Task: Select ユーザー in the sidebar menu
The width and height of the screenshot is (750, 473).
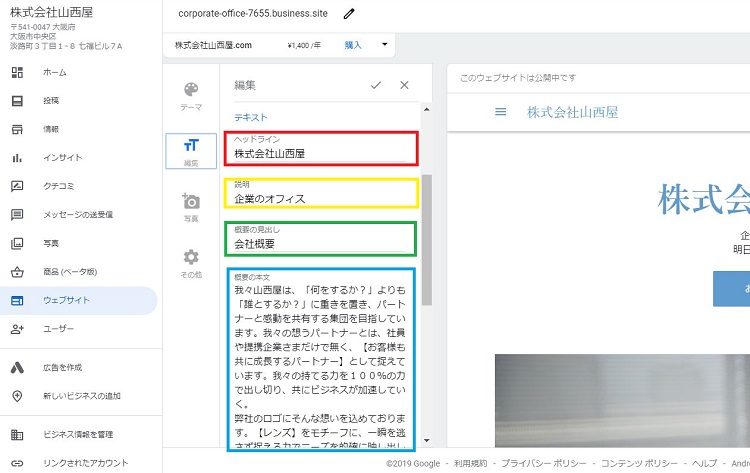Action: 58,329
